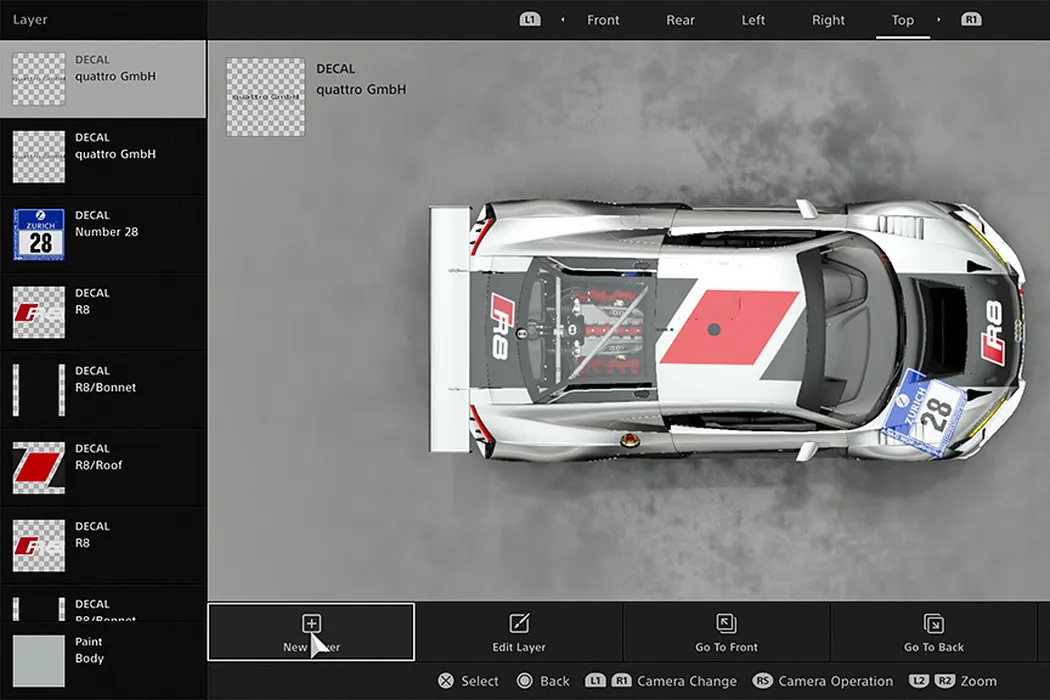Select the R8/Roof decal layer
Screen dimensions: 1050x700
[x=103, y=467]
